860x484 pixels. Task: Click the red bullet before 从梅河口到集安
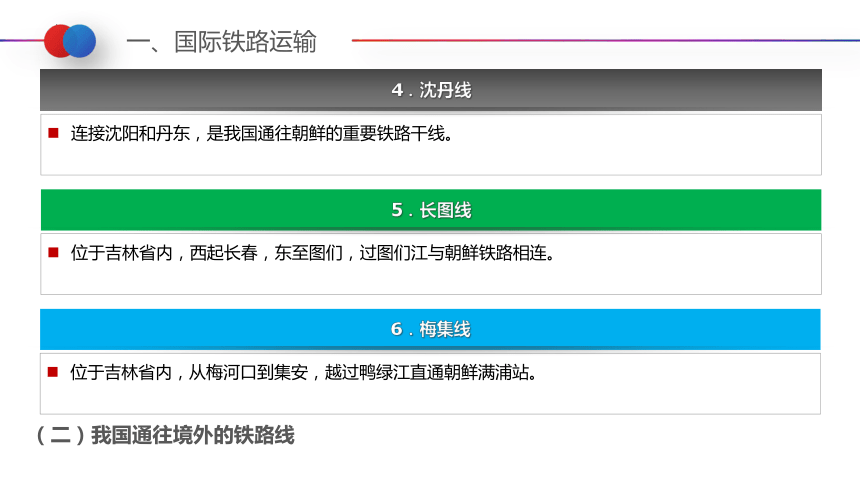point(53,372)
